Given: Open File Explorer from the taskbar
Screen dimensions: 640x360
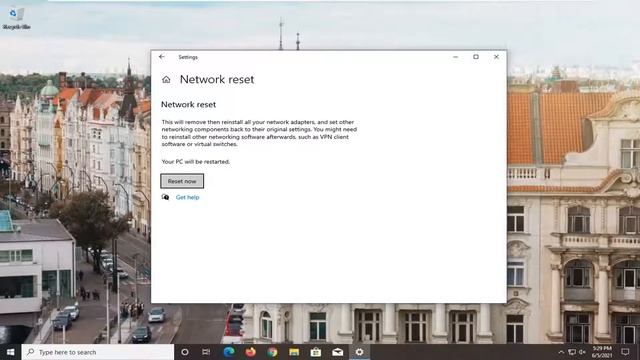Looking at the screenshot, I should [x=294, y=352].
